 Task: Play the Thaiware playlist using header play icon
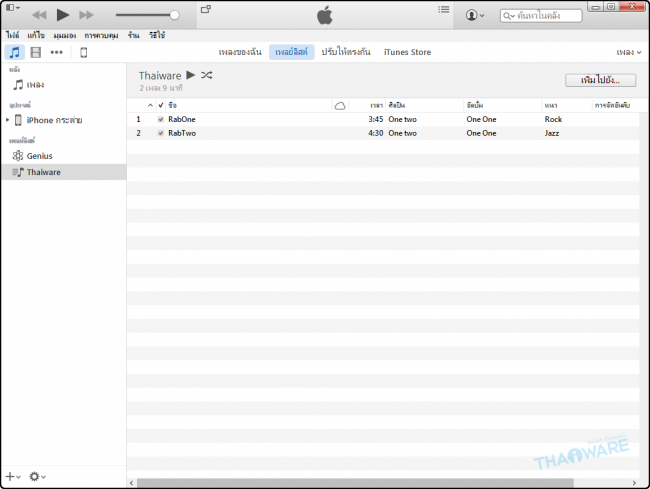coord(190,75)
